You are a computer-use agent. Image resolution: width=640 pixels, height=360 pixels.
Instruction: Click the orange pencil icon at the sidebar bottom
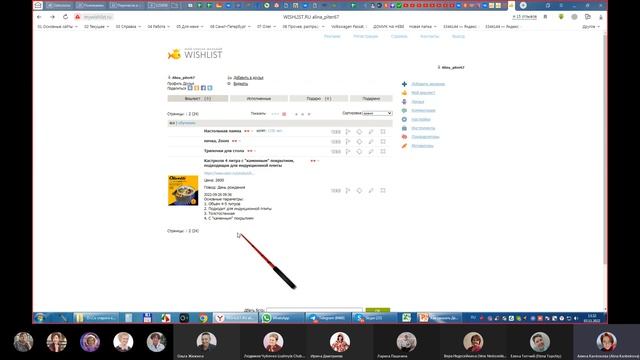click(404, 146)
